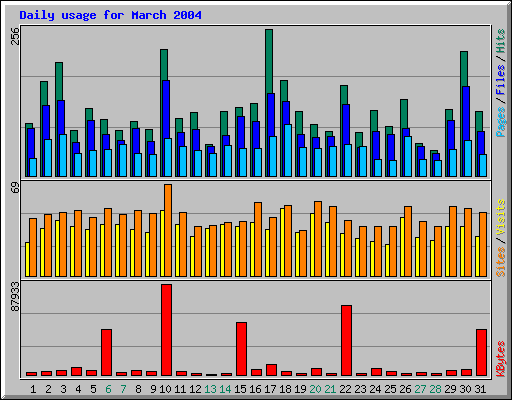Click the blue "Files" legend word
Screen dimensions: 512x400
coord(500,79)
